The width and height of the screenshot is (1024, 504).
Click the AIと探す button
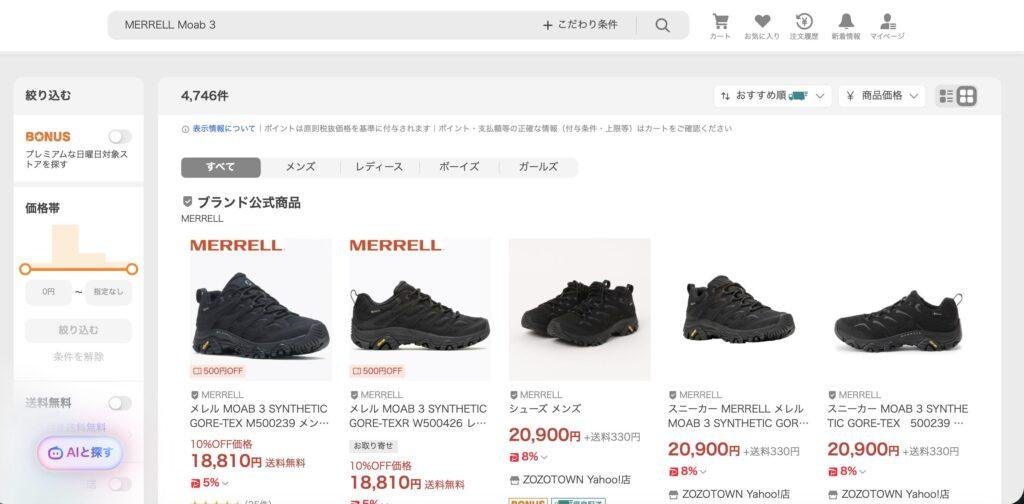coord(80,452)
